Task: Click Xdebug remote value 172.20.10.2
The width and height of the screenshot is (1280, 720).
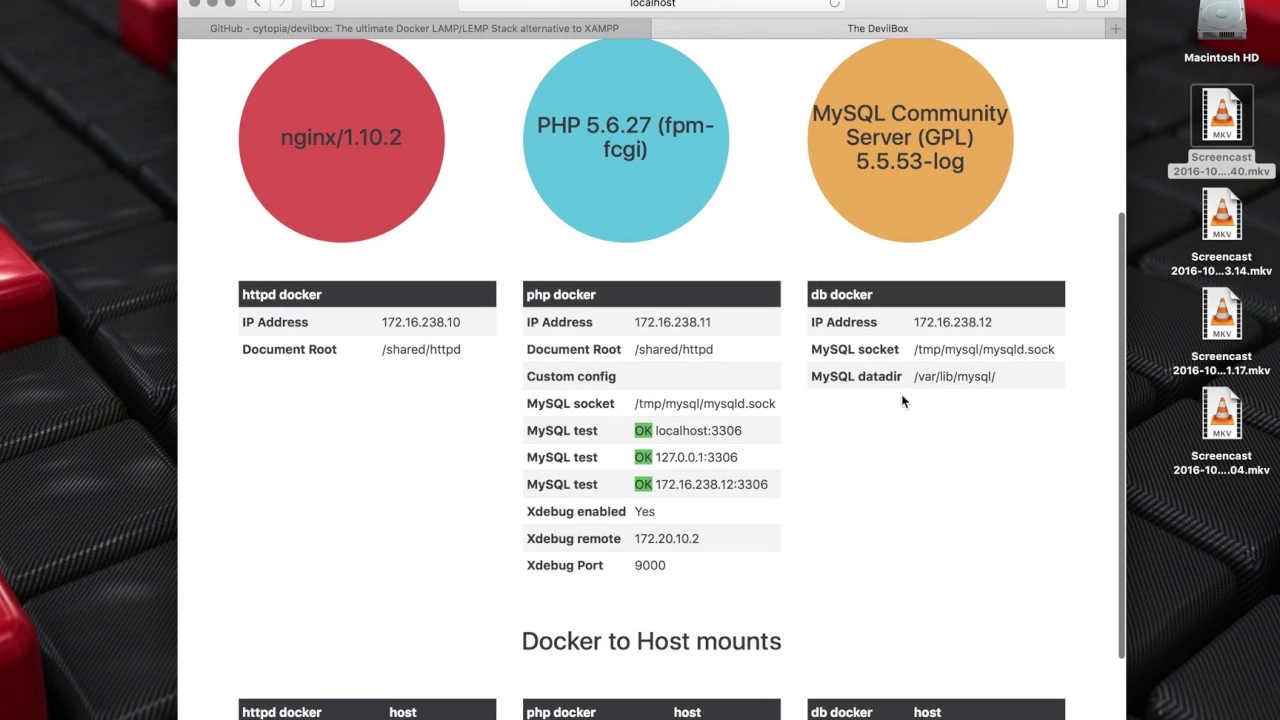Action: tap(666, 538)
